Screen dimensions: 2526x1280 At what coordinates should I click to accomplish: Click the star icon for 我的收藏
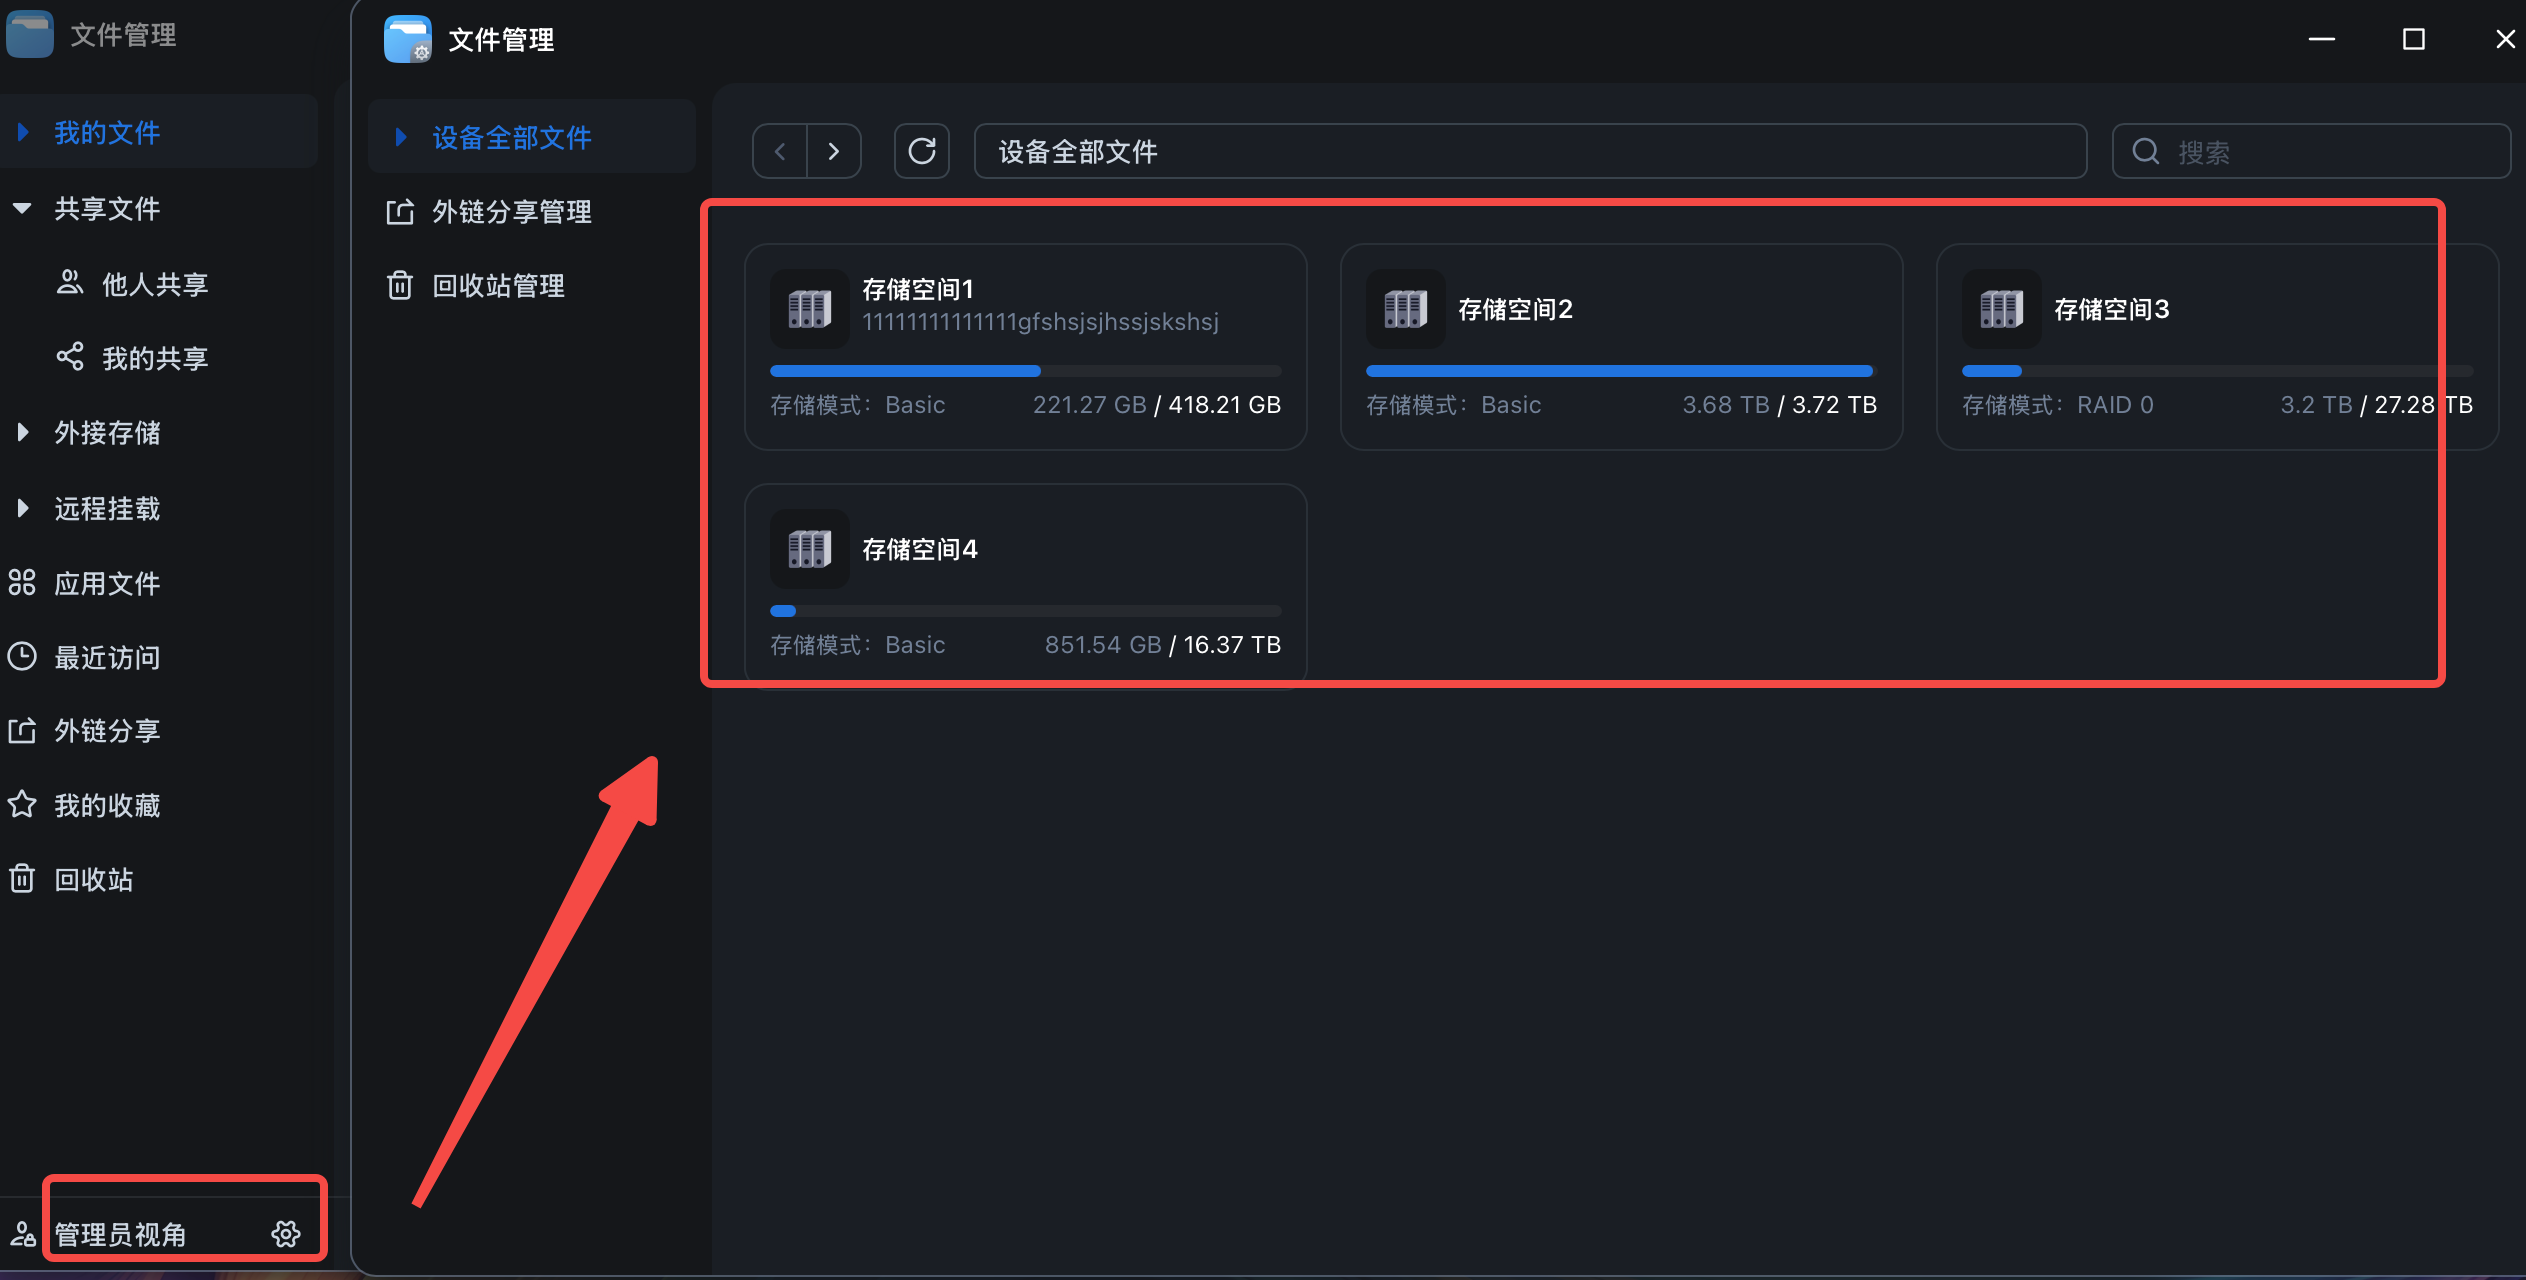tap(22, 805)
